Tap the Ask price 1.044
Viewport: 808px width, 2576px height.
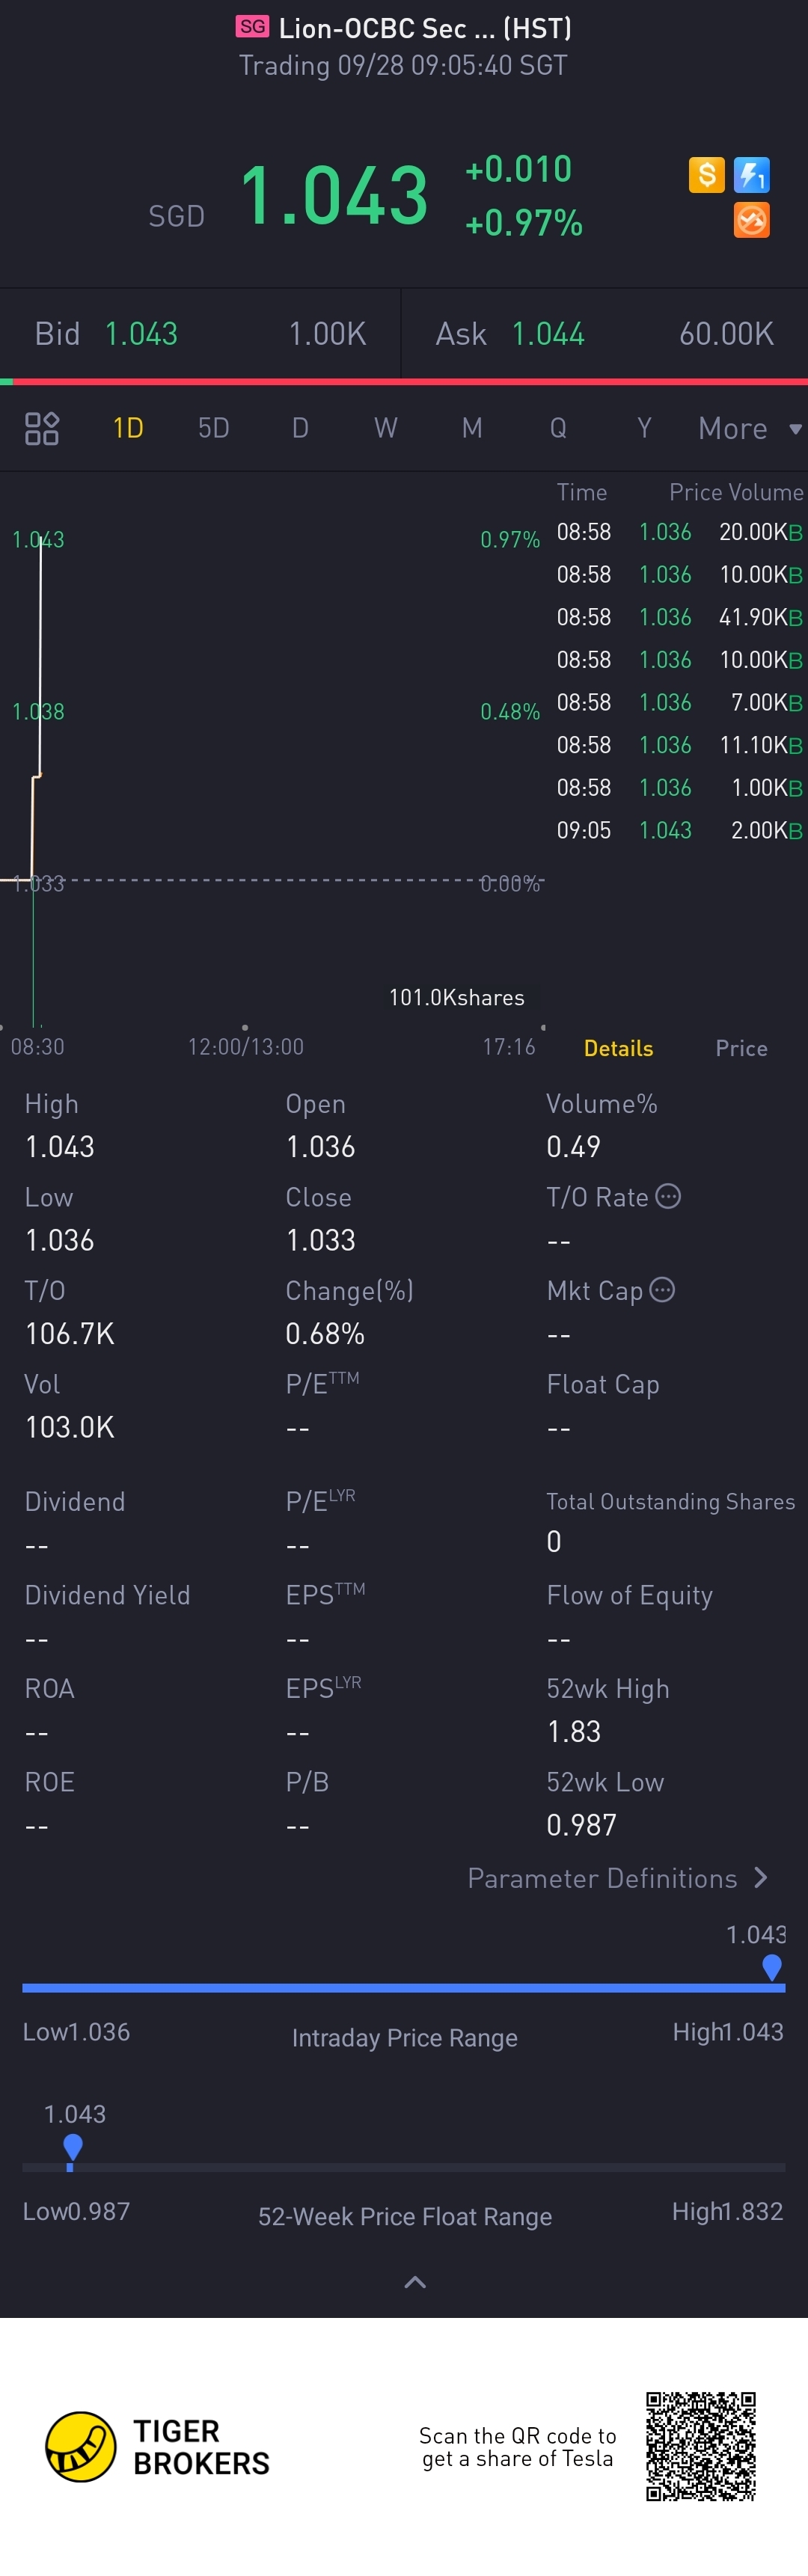click(547, 334)
